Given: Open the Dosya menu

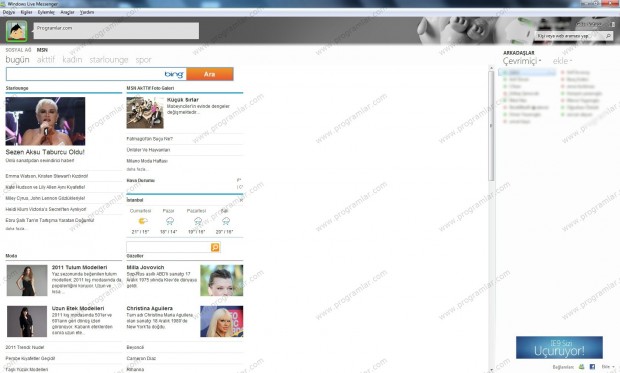Looking at the screenshot, I should point(9,12).
